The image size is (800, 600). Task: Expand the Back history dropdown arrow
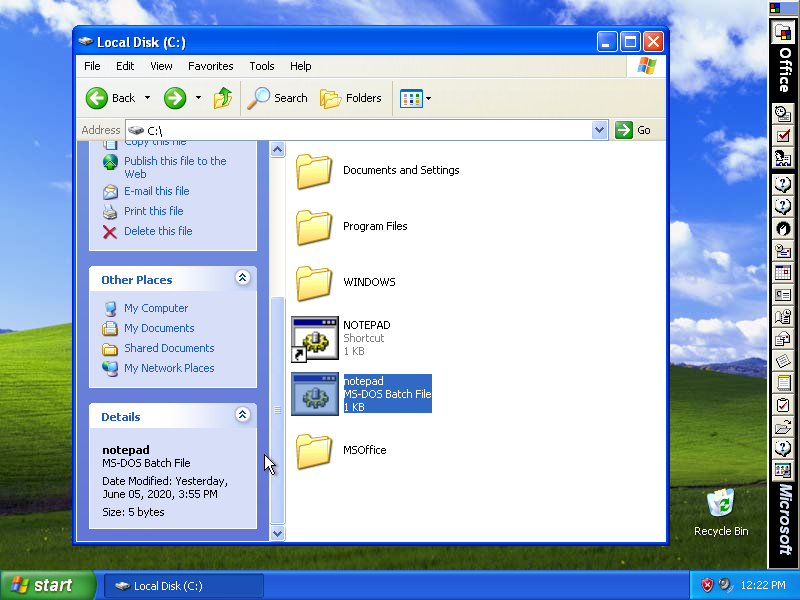[x=147, y=98]
